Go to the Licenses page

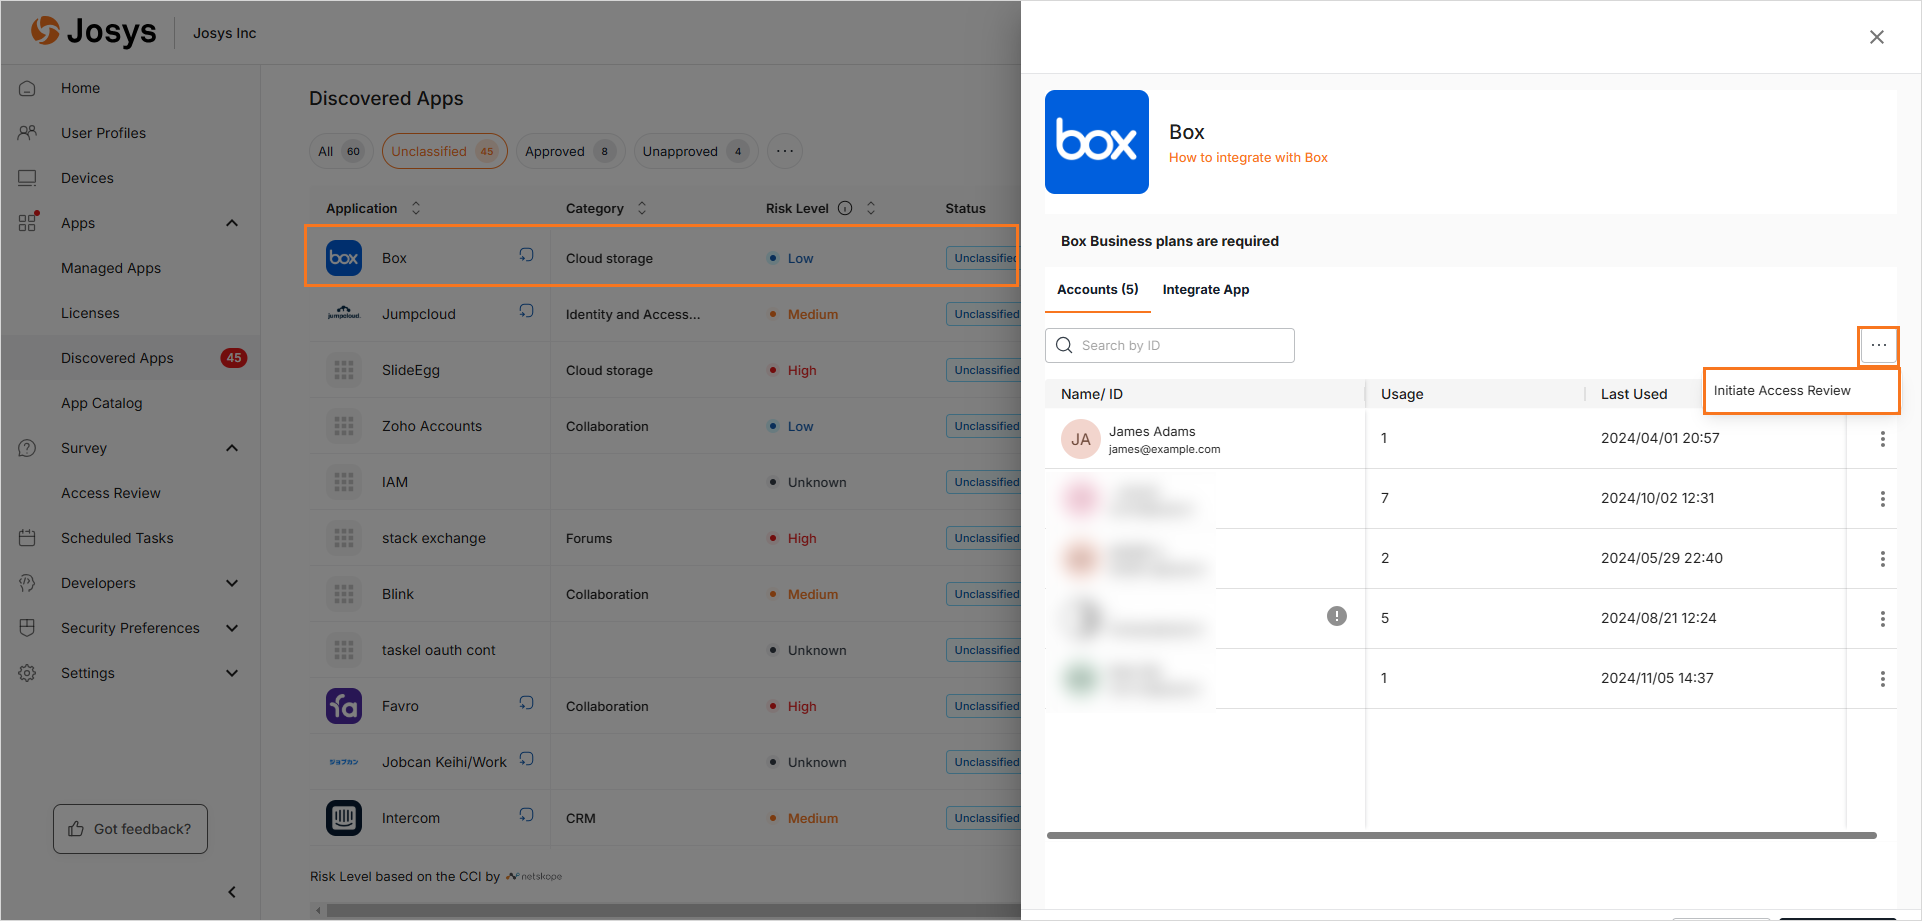pyautogui.click(x=90, y=313)
